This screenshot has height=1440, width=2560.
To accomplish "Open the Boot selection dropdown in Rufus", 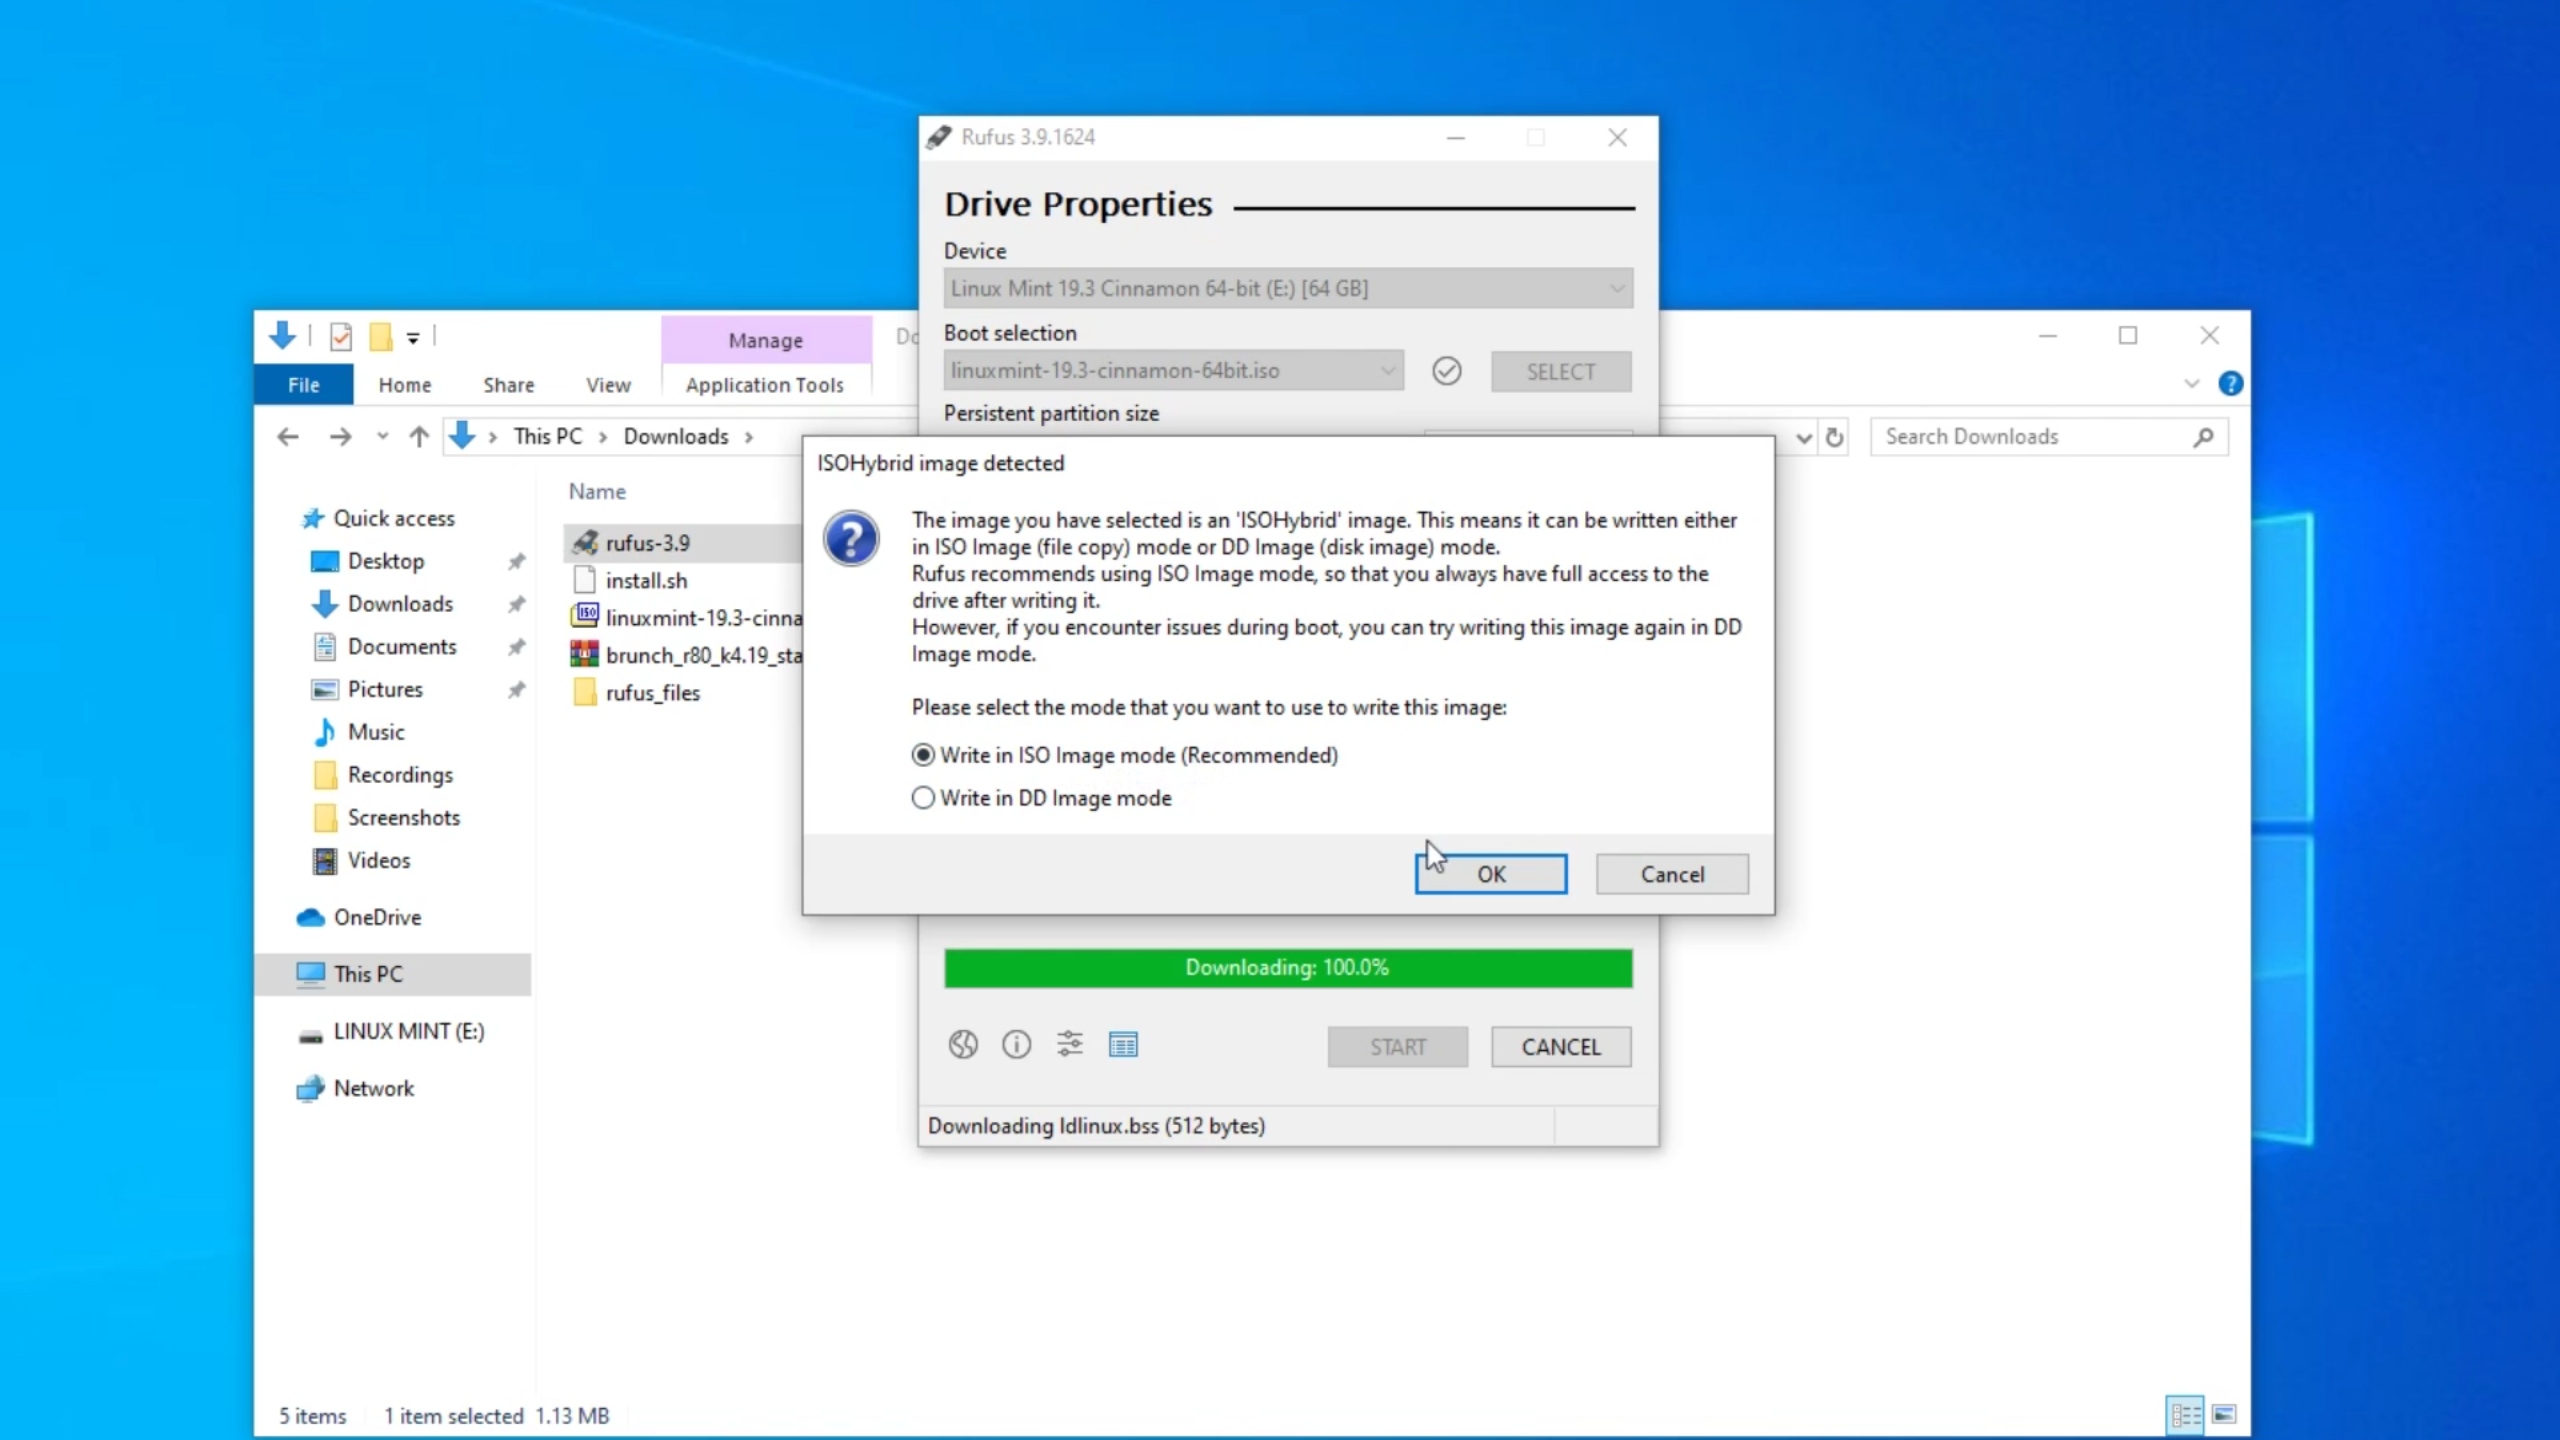I will pos(1173,371).
